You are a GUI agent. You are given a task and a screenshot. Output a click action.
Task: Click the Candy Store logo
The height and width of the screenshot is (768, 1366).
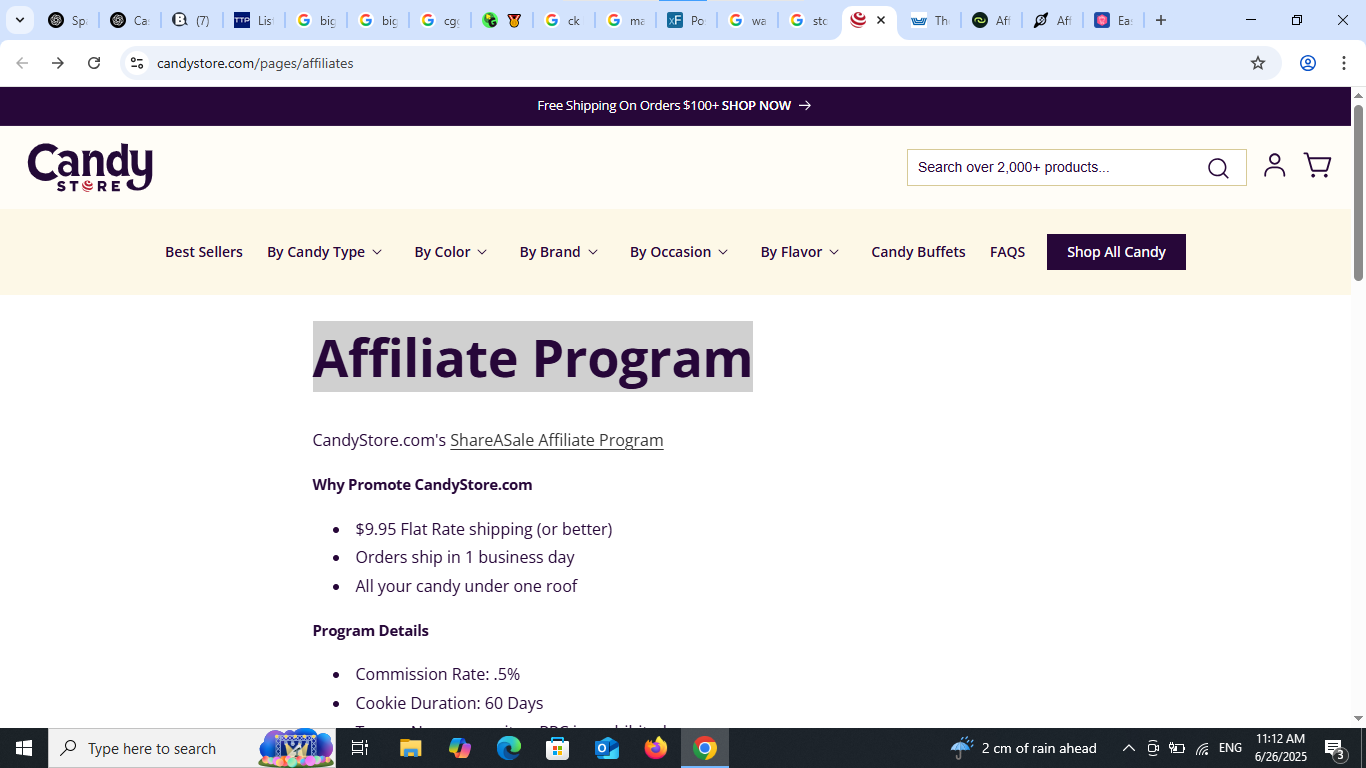(x=90, y=167)
